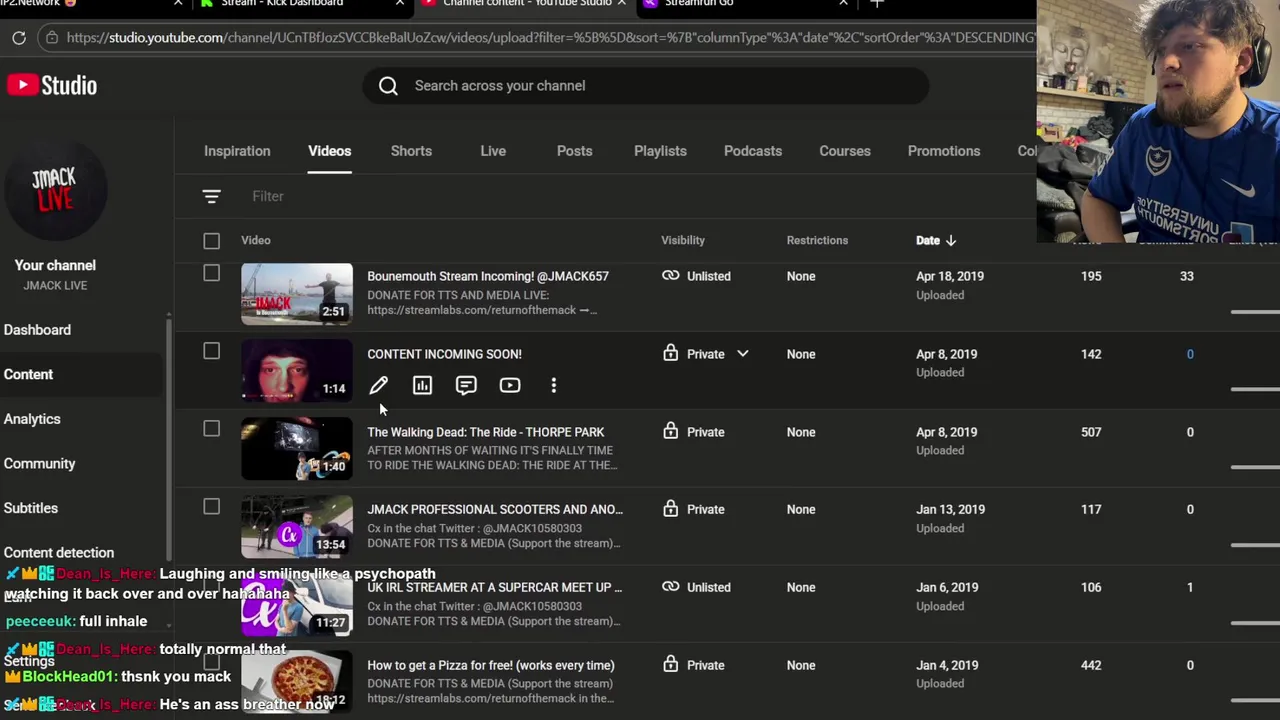
Task: Tick the select-all videos checkbox
Action: (x=211, y=240)
